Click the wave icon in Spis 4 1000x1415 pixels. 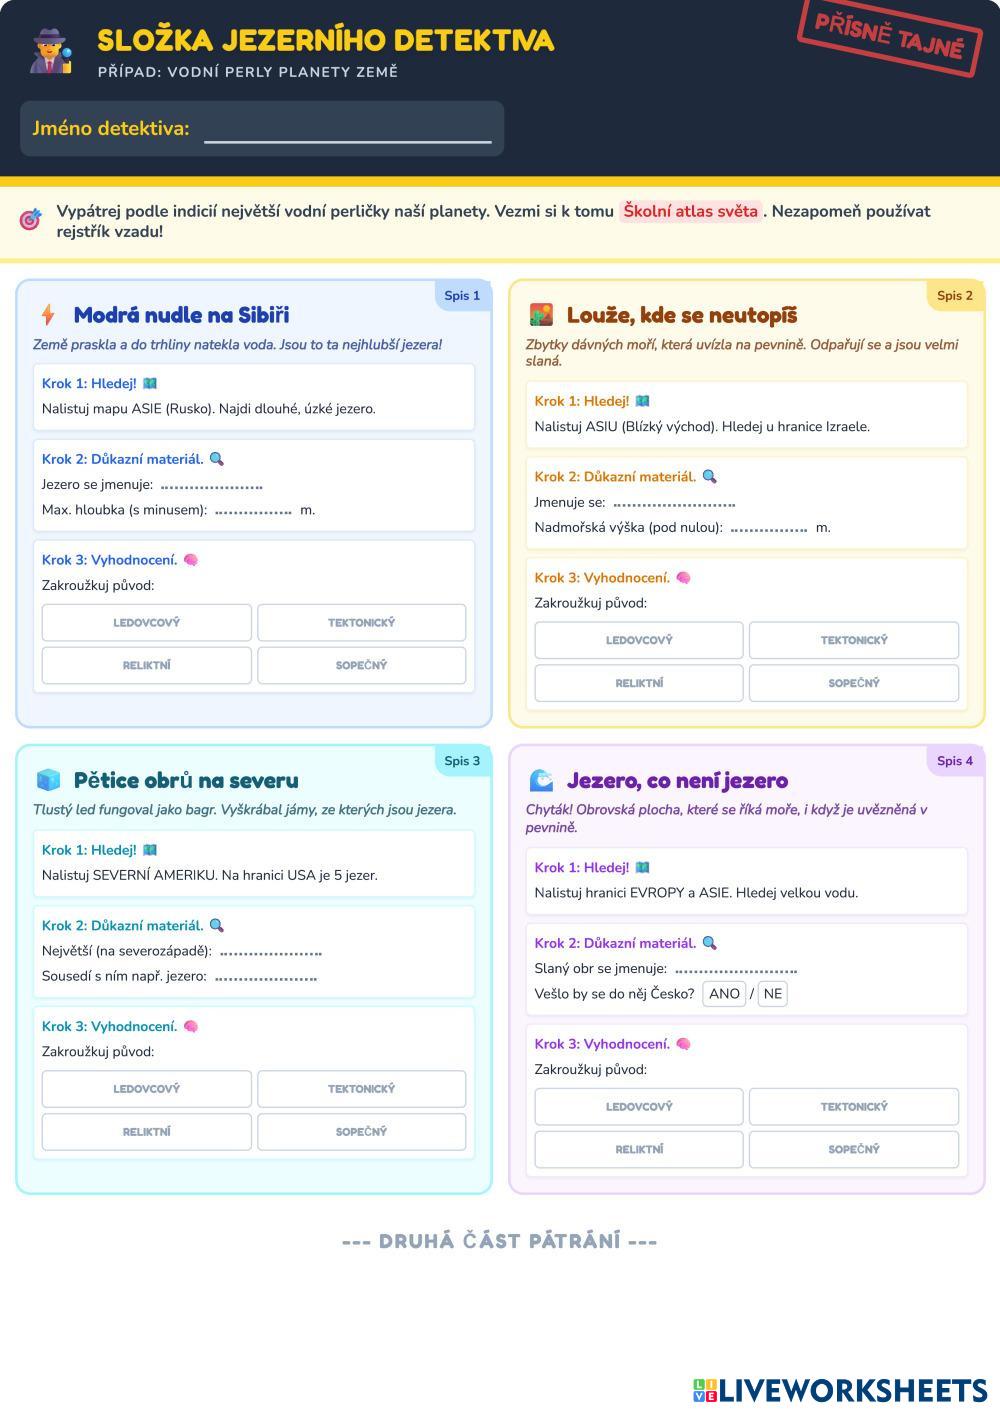click(541, 780)
